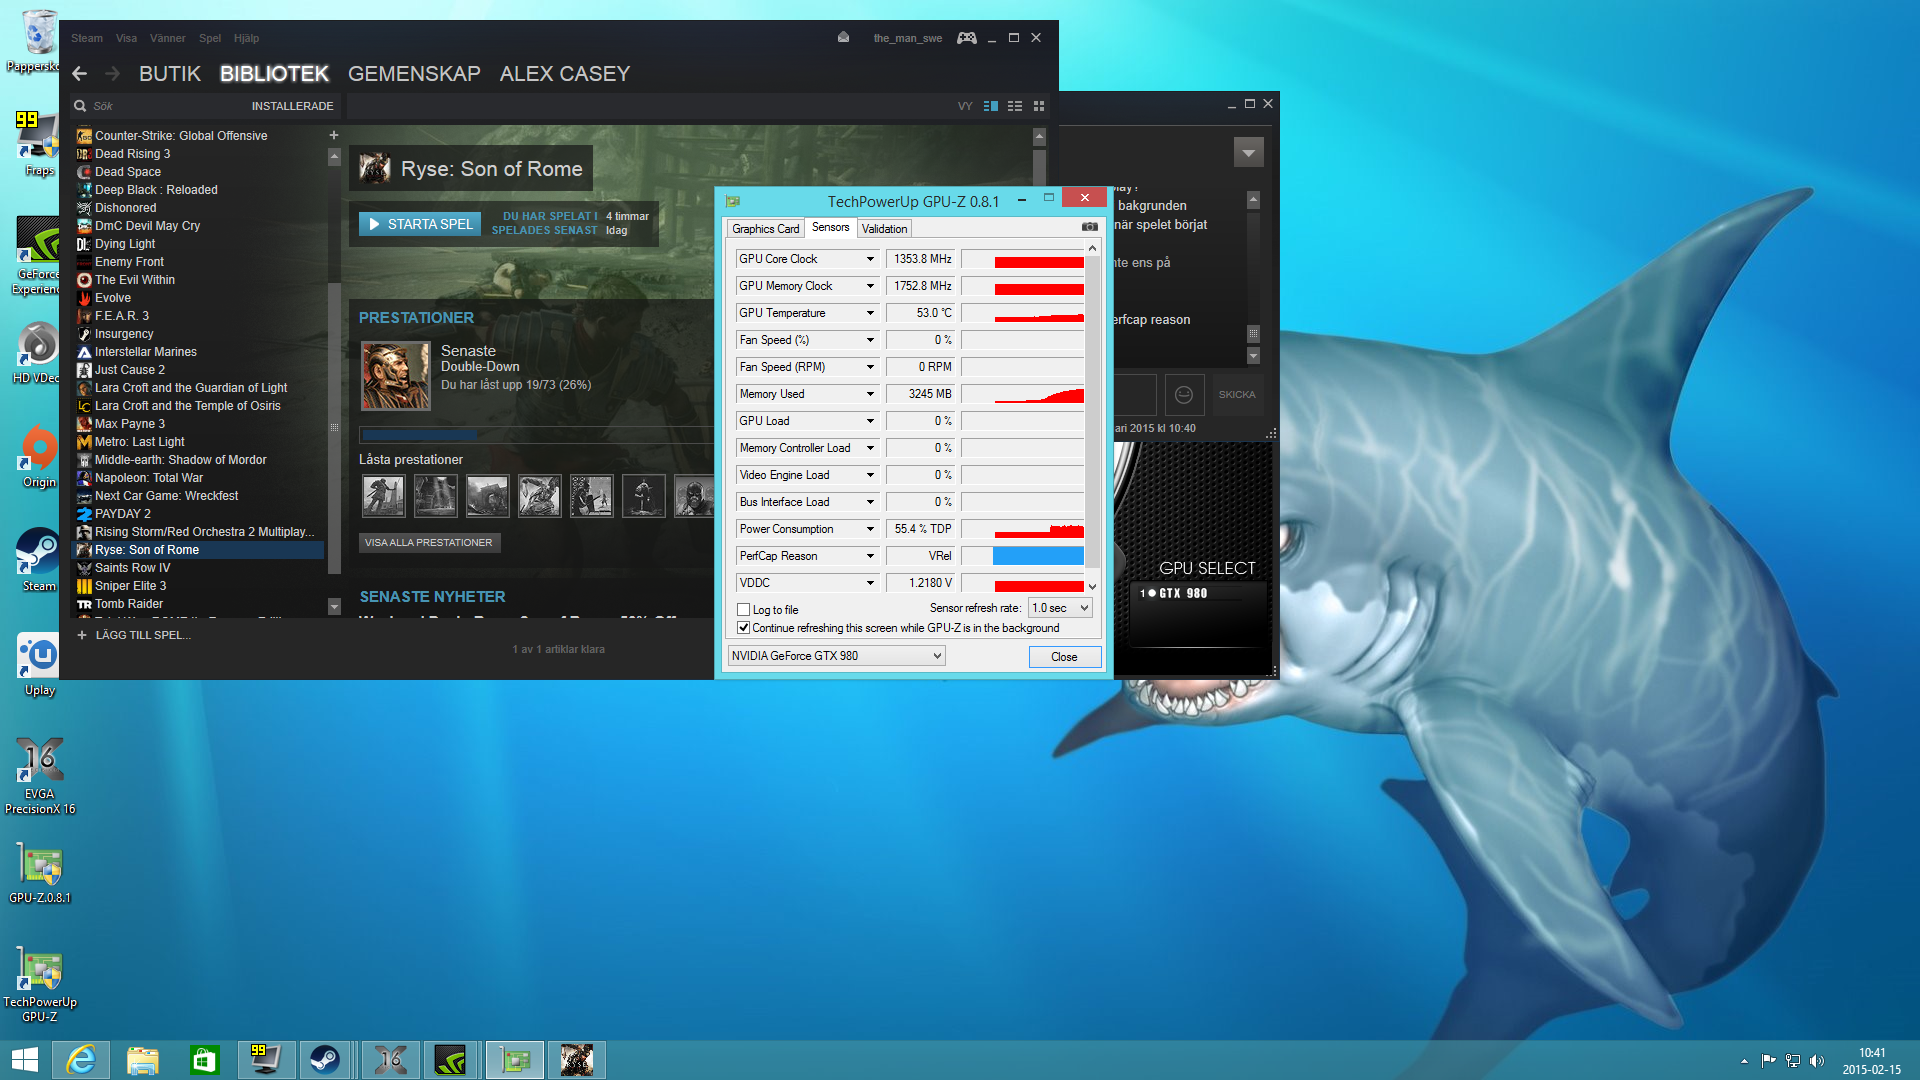The height and width of the screenshot is (1080, 1920).
Task: Switch Steam library to list view icon
Action: (x=1015, y=106)
